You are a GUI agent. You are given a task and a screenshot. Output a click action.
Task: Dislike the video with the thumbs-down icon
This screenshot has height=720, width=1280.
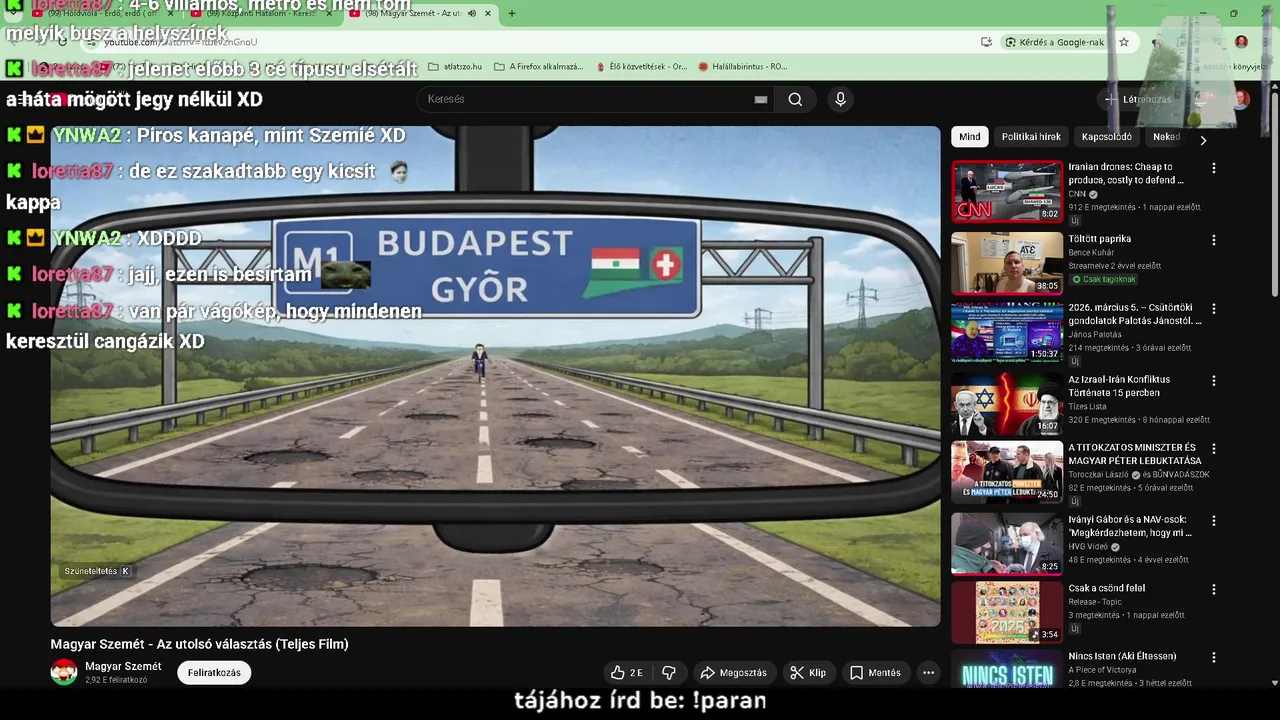(x=669, y=673)
